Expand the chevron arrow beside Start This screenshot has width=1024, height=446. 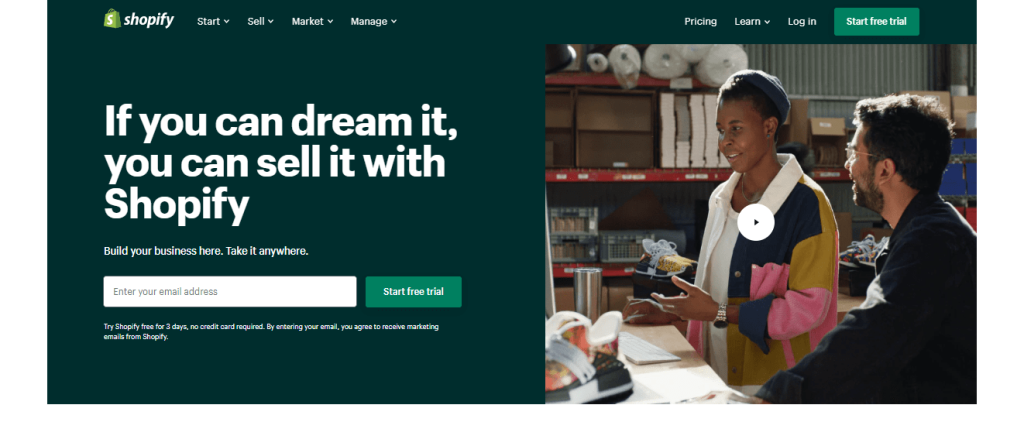tap(227, 22)
